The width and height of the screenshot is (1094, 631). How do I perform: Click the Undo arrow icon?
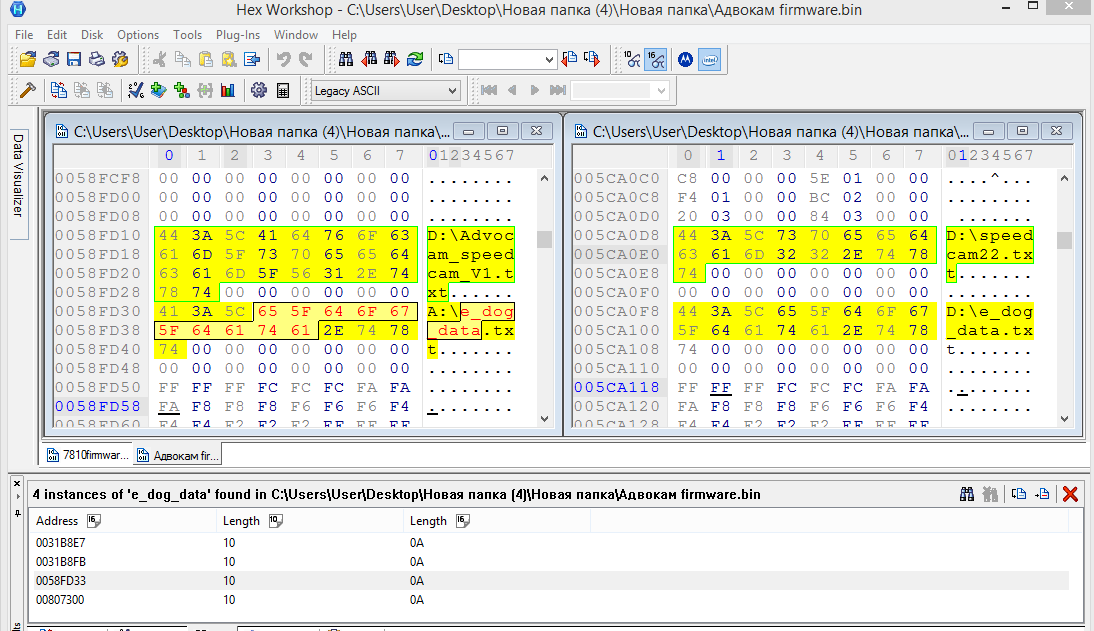tap(283, 60)
